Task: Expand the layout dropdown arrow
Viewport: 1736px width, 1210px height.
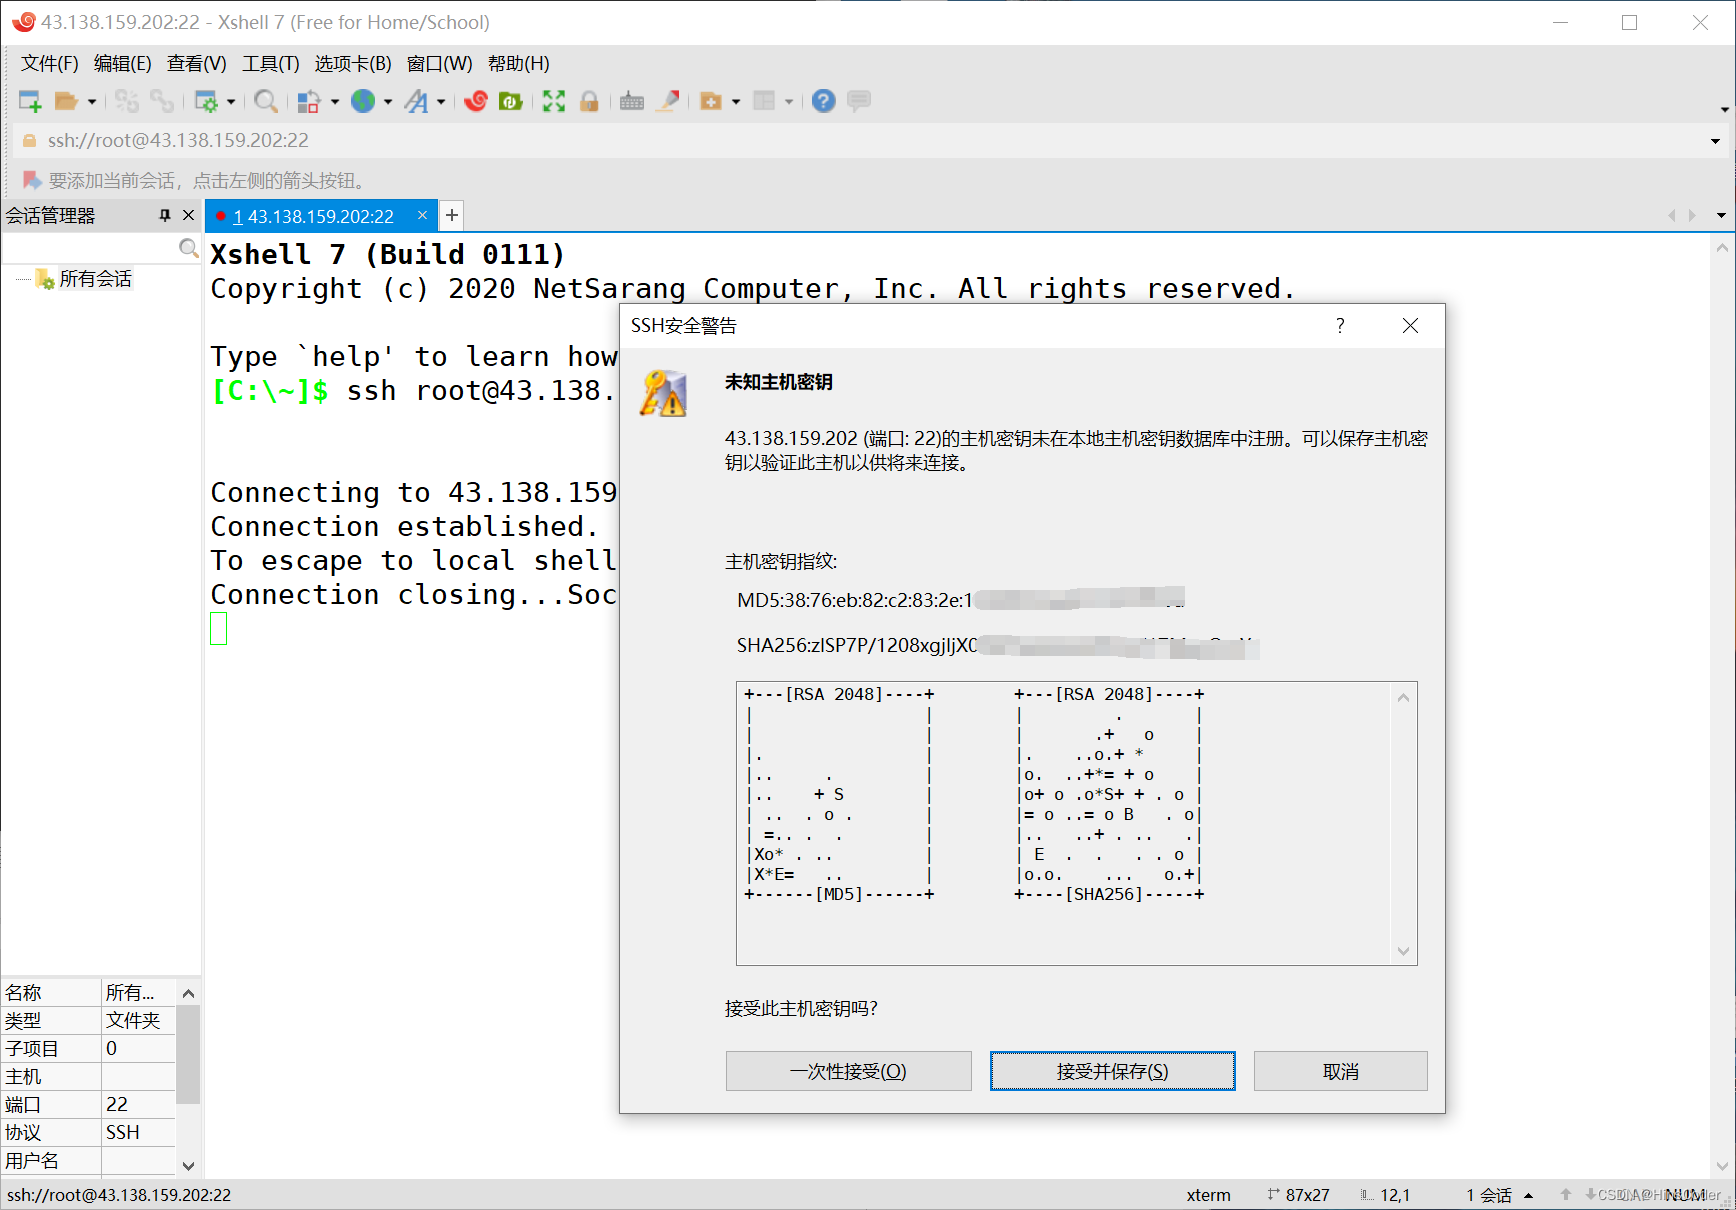Action: click(x=789, y=101)
